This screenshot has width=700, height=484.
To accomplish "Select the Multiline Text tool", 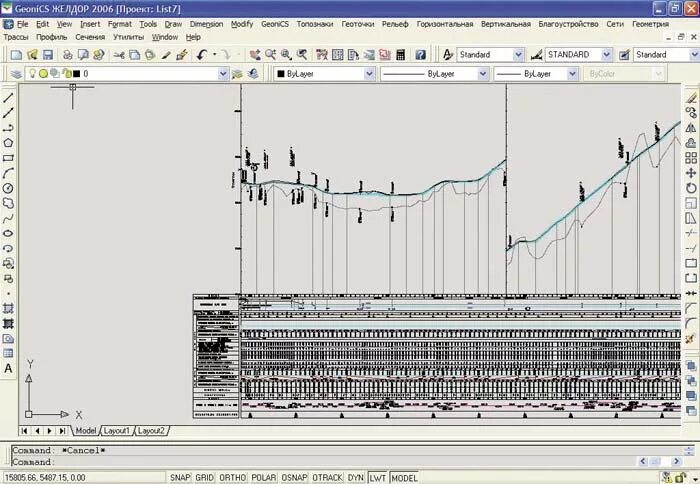I will tap(8, 369).
